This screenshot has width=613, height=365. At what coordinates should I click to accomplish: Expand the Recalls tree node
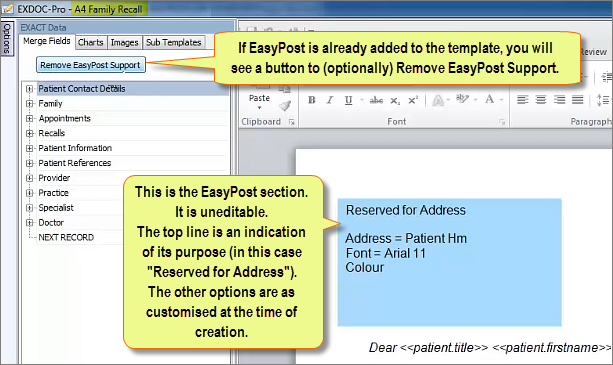click(29, 133)
